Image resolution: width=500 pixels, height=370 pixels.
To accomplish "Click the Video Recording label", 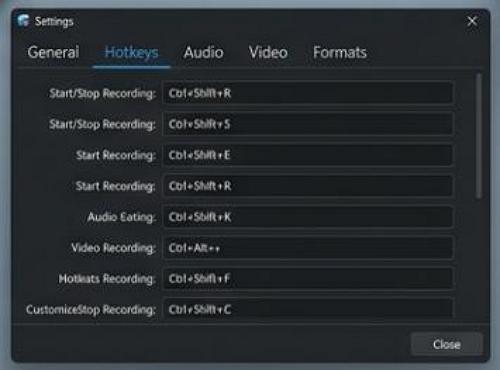I will pos(113,248).
